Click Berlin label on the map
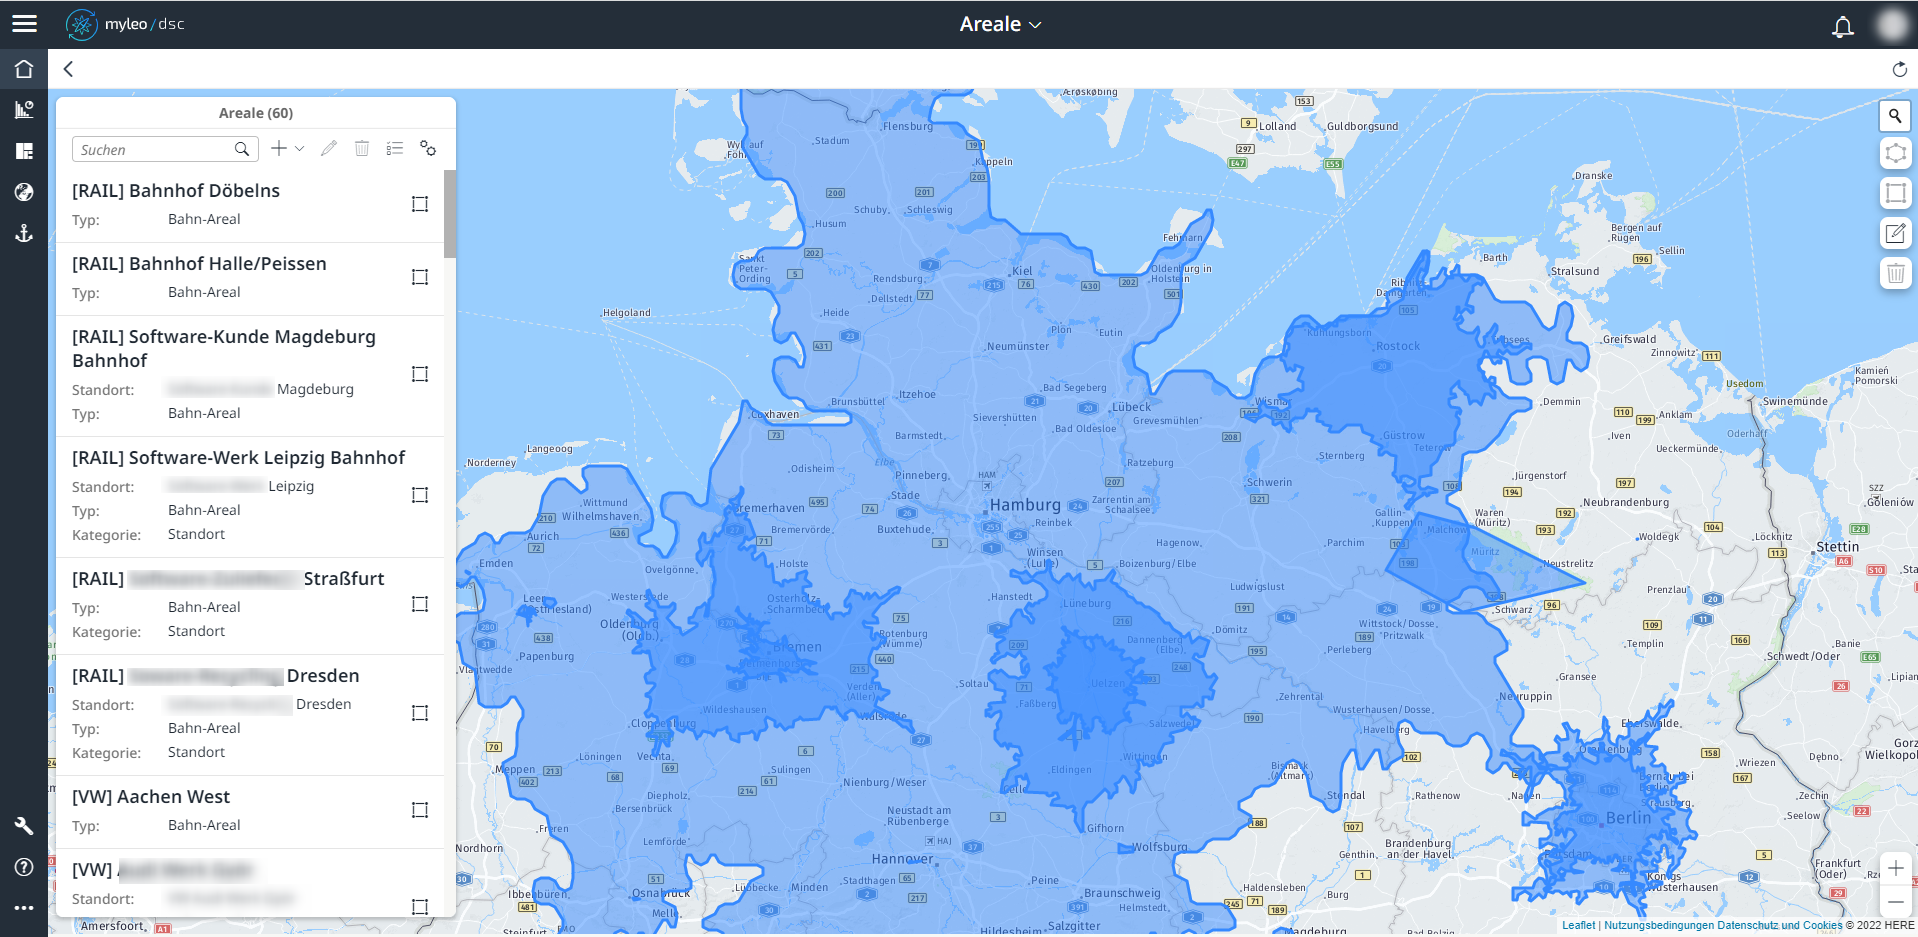1918x937 pixels. [x=1628, y=817]
